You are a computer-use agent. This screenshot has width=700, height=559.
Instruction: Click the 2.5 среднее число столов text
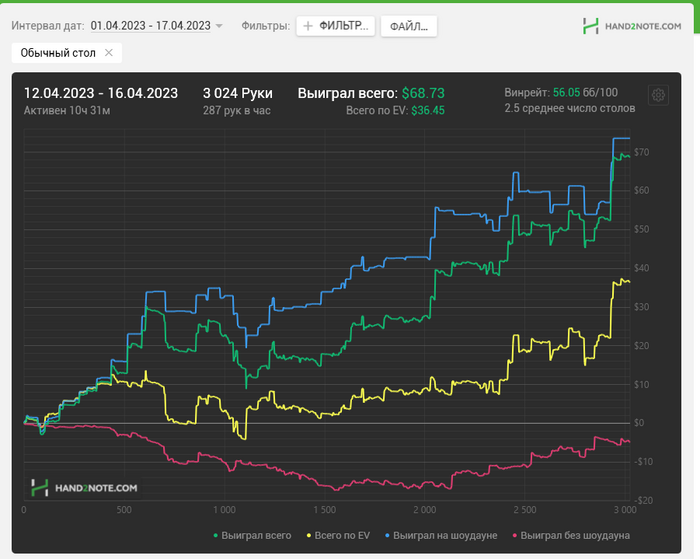click(x=570, y=108)
